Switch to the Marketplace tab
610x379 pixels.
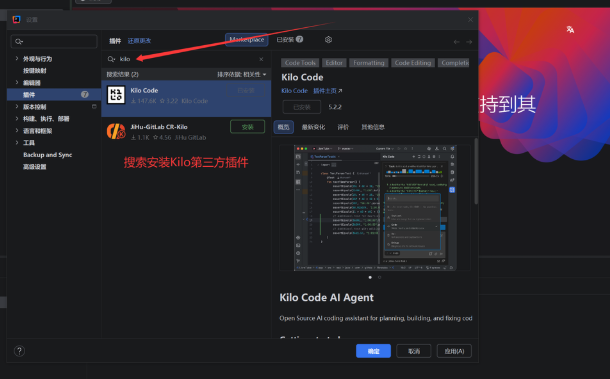coord(247,40)
